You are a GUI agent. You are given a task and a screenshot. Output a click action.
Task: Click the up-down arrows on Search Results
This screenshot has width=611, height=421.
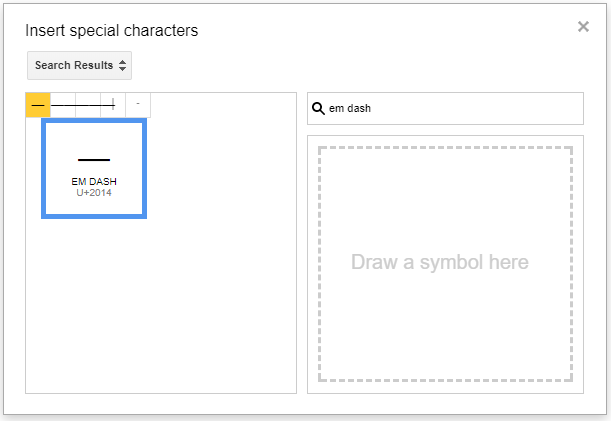point(122,66)
